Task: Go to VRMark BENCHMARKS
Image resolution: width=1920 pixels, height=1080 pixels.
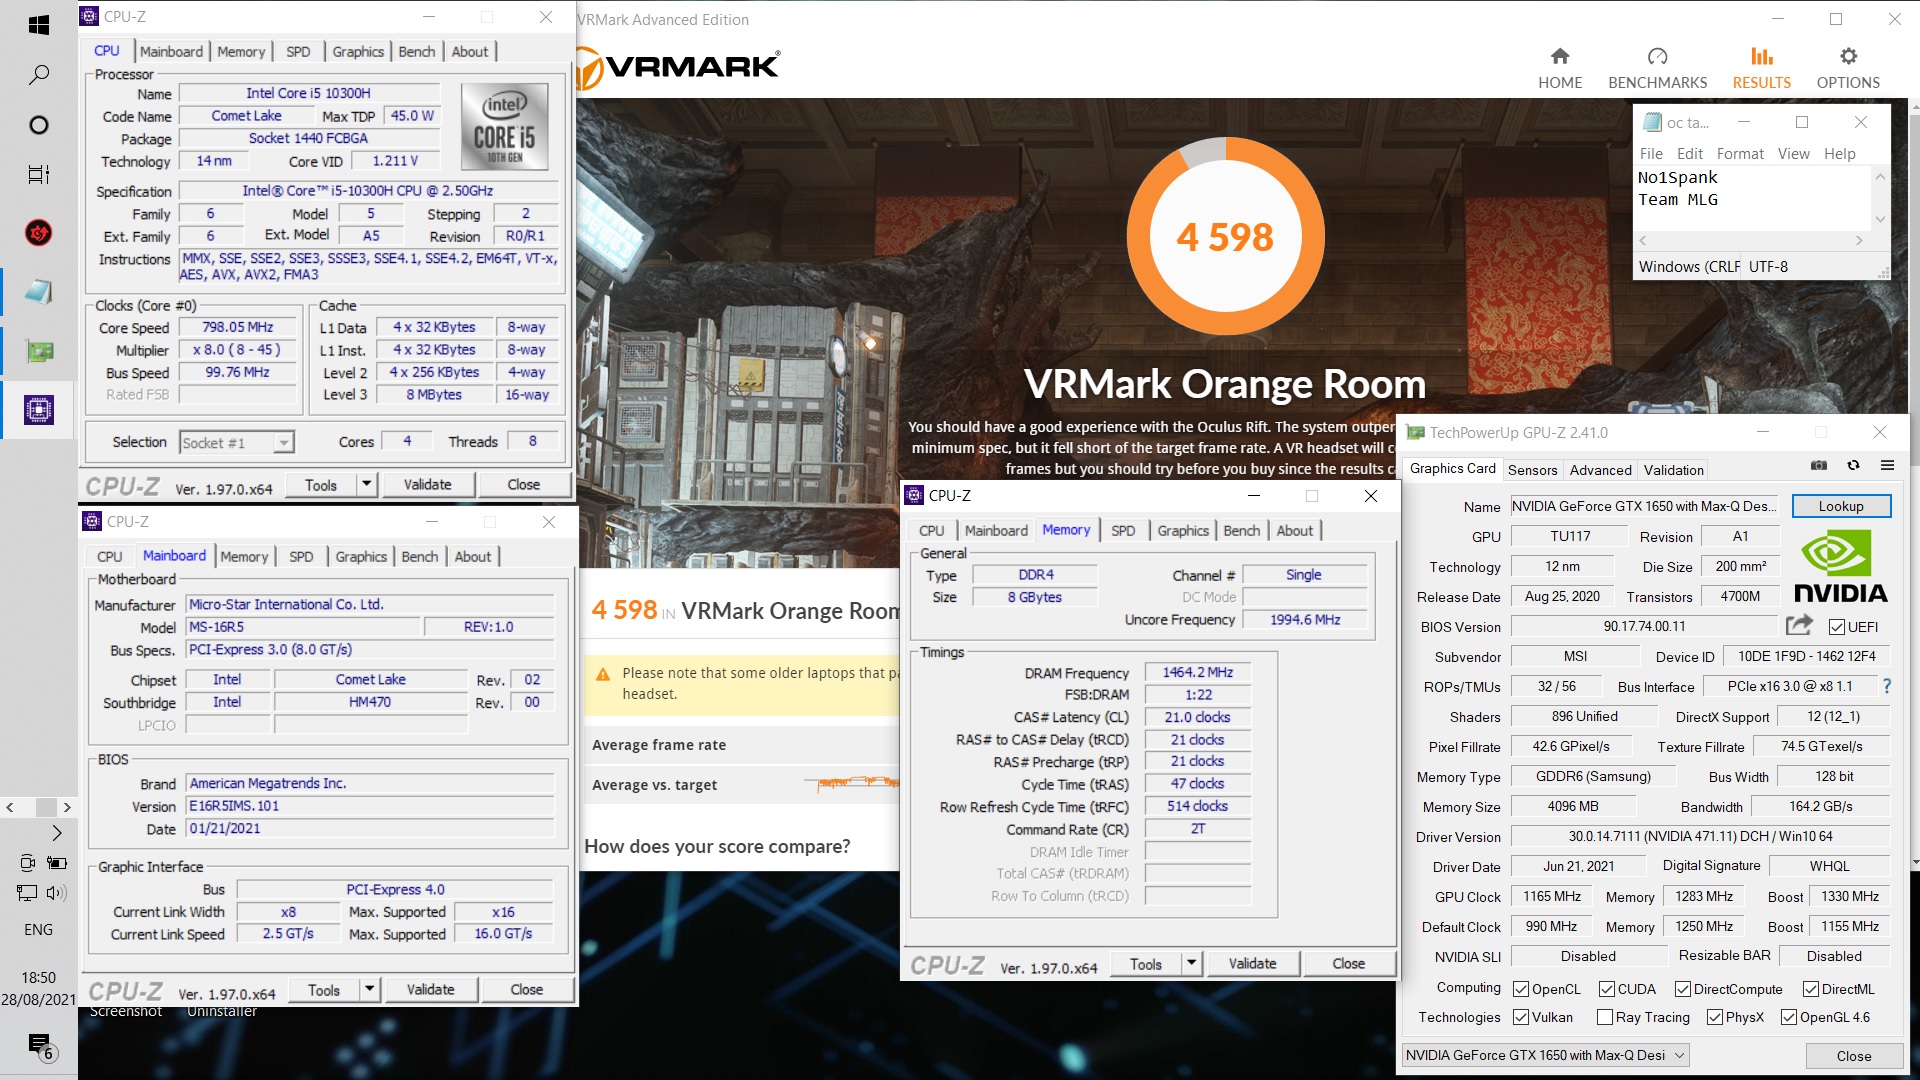Action: [1657, 68]
